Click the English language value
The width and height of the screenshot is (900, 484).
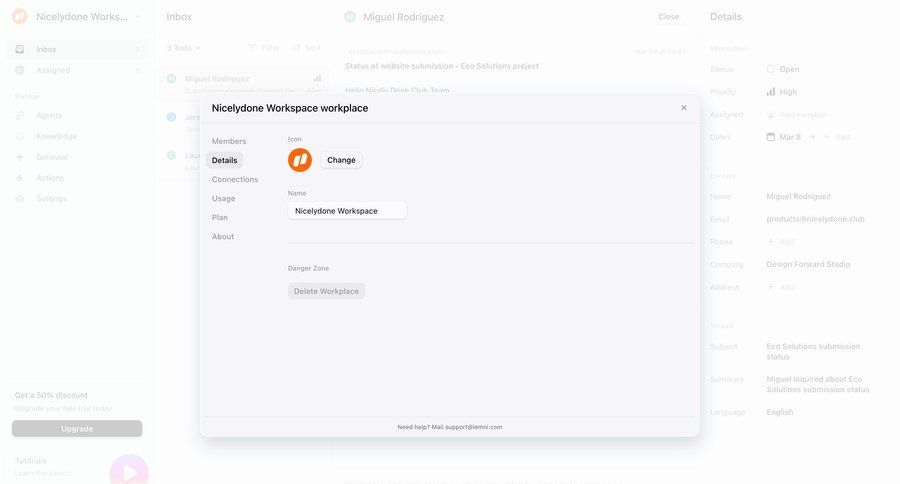[779, 412]
